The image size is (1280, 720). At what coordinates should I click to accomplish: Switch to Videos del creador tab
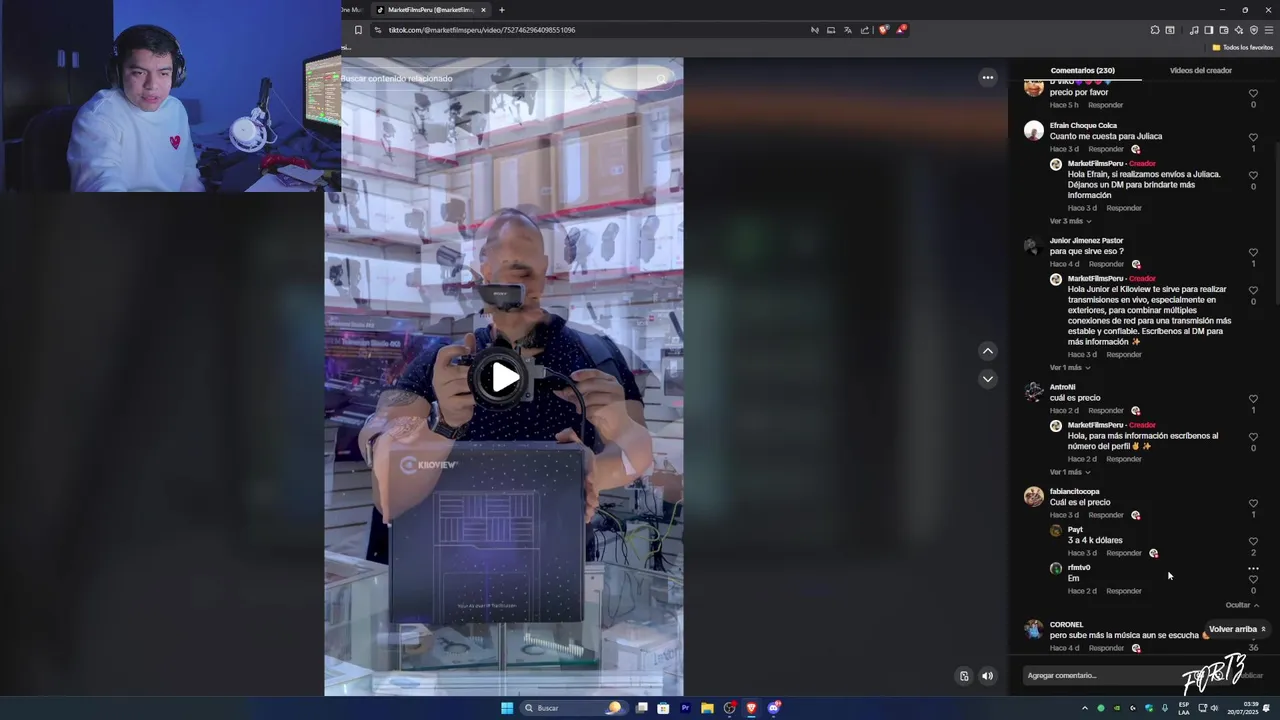1200,71
